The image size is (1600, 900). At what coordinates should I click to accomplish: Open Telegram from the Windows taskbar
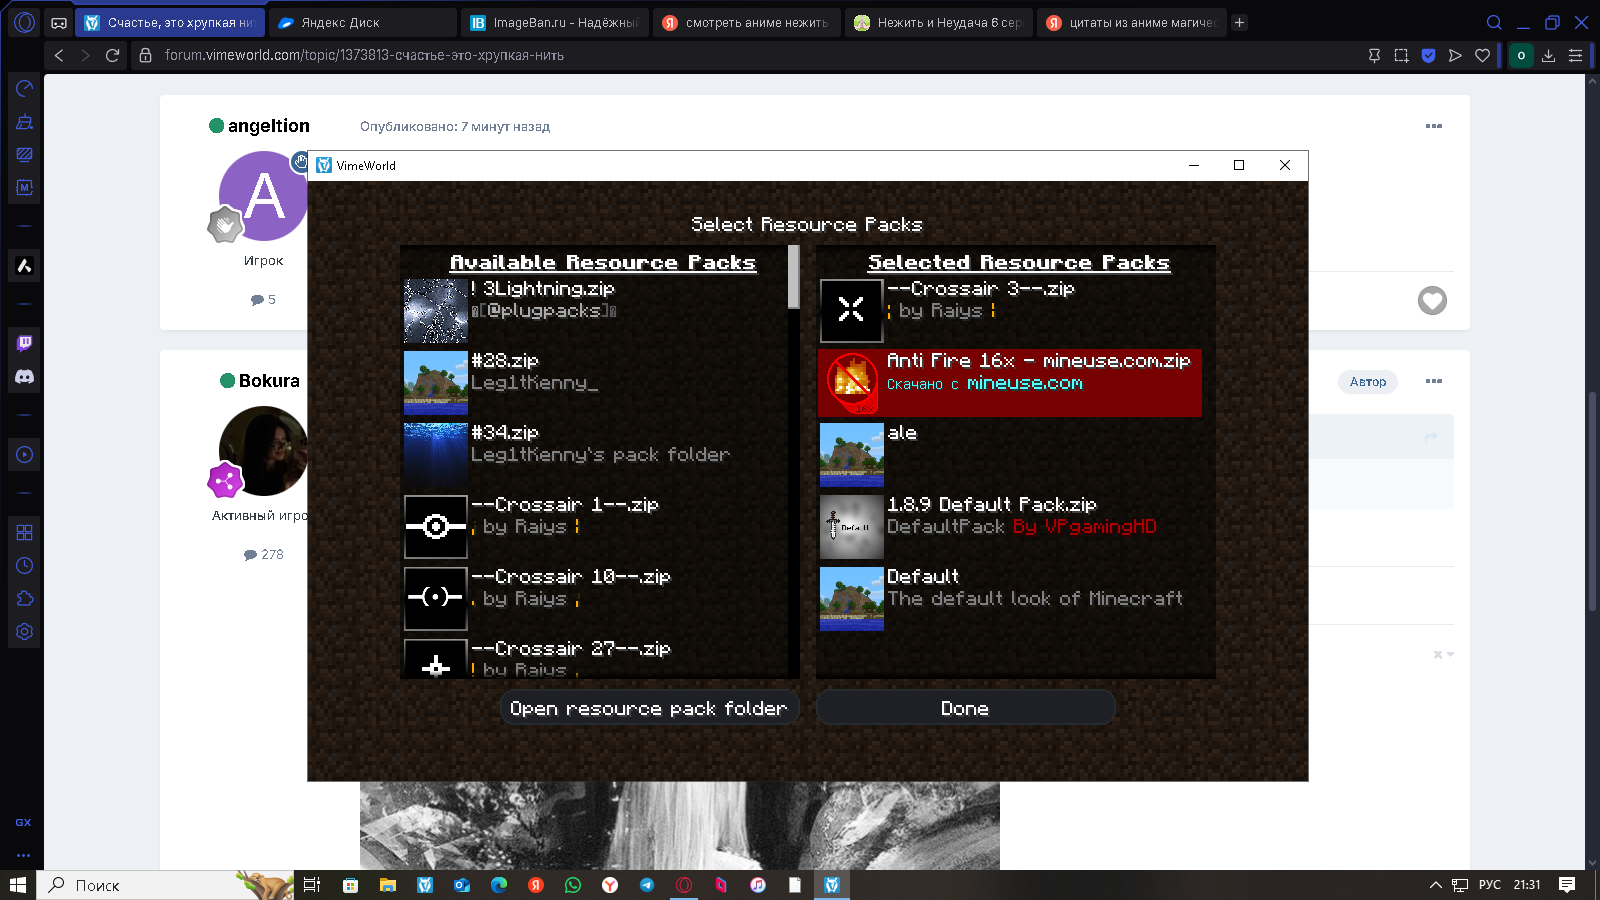(647, 885)
